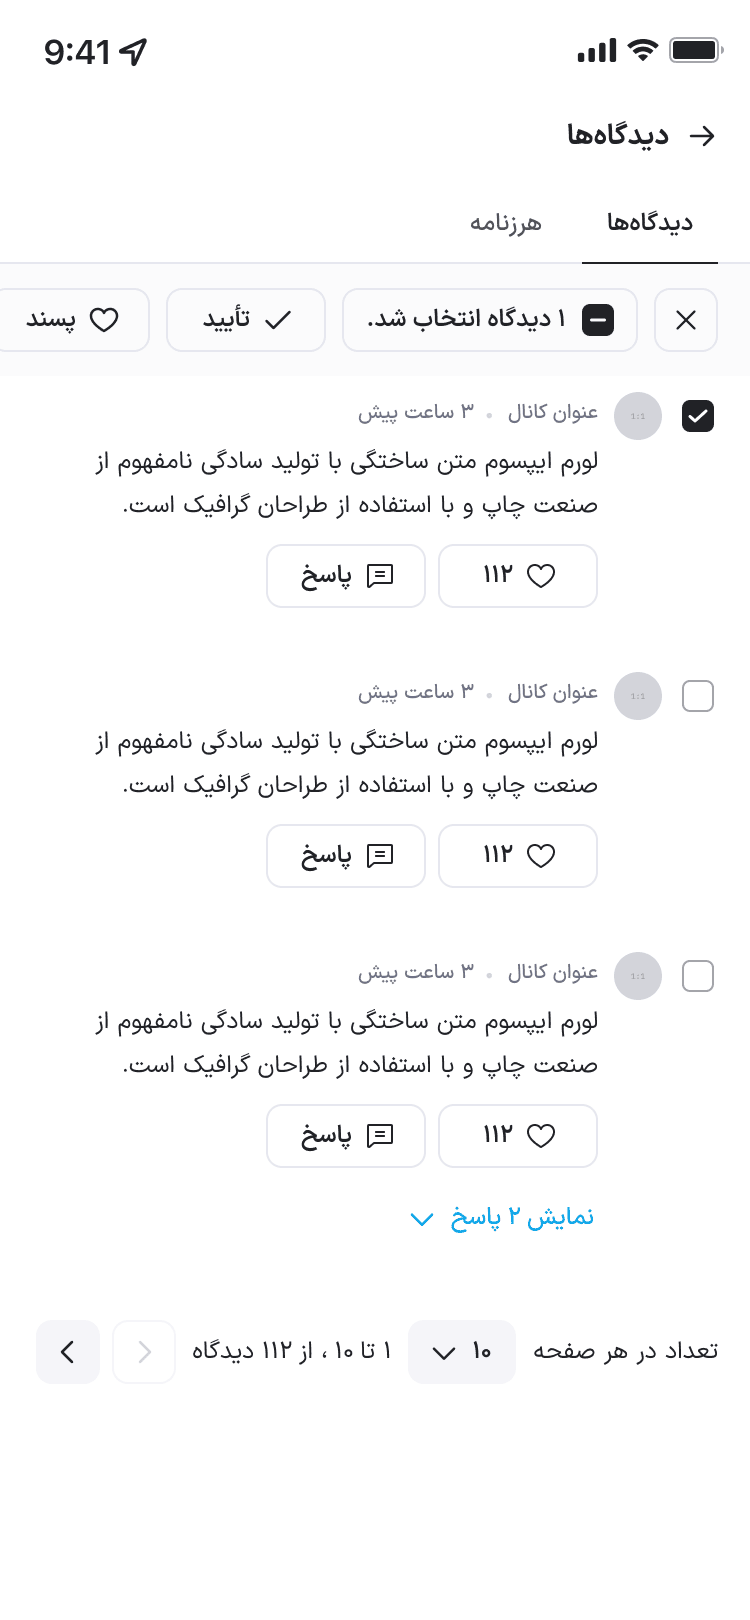
Task: Open the per-page count dropdown showing ۱۰
Action: tap(462, 1352)
